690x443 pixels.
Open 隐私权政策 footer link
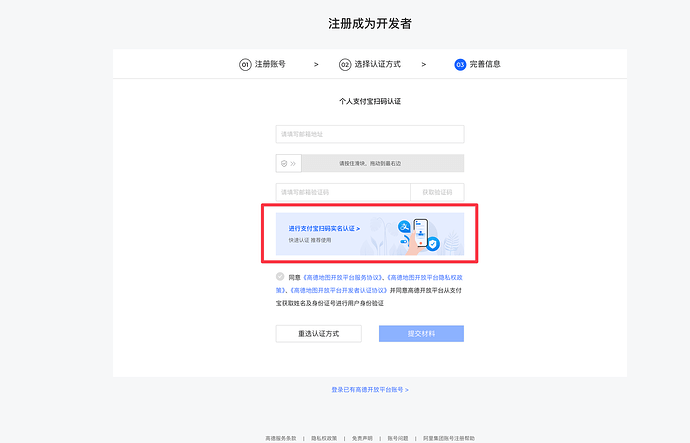tap(324, 439)
